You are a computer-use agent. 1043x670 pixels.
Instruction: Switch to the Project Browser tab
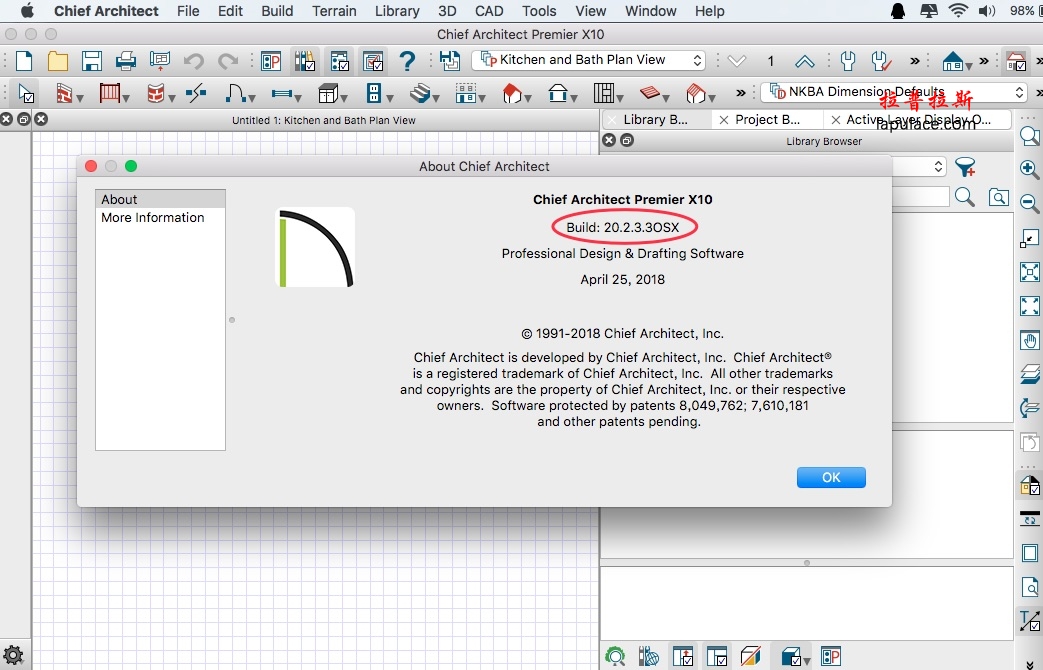tap(767, 119)
